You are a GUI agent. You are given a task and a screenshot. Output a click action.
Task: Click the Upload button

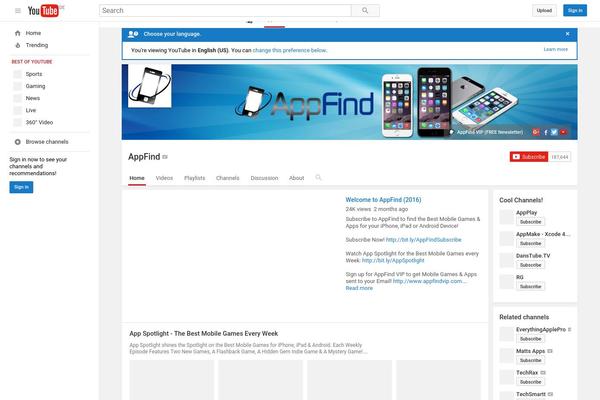[x=544, y=11]
